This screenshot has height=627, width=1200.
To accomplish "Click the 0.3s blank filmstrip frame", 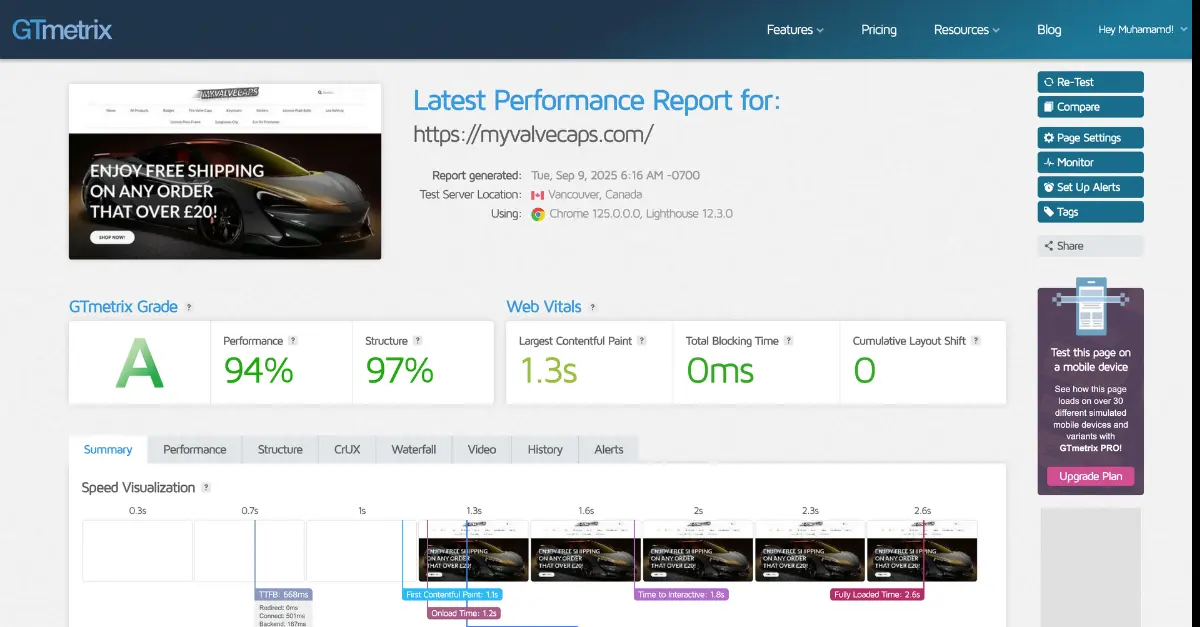I will [137, 550].
